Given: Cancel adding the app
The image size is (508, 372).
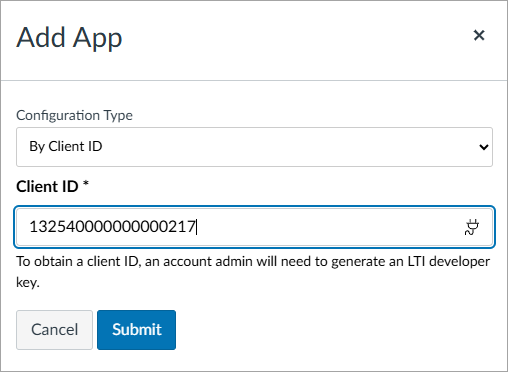Looking at the screenshot, I should (54, 330).
